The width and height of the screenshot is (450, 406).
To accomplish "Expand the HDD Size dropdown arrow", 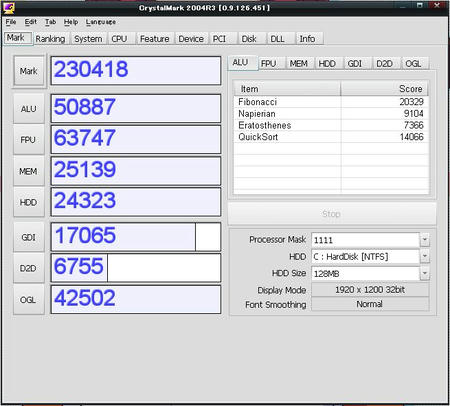I will tap(424, 273).
